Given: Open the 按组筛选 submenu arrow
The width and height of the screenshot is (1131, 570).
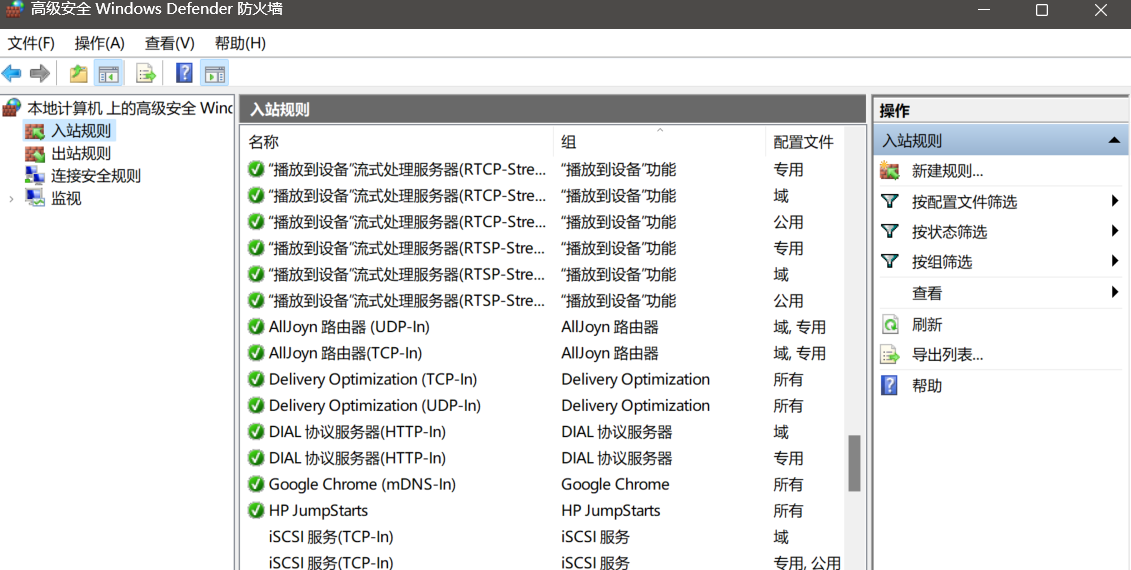Looking at the screenshot, I should (1115, 261).
